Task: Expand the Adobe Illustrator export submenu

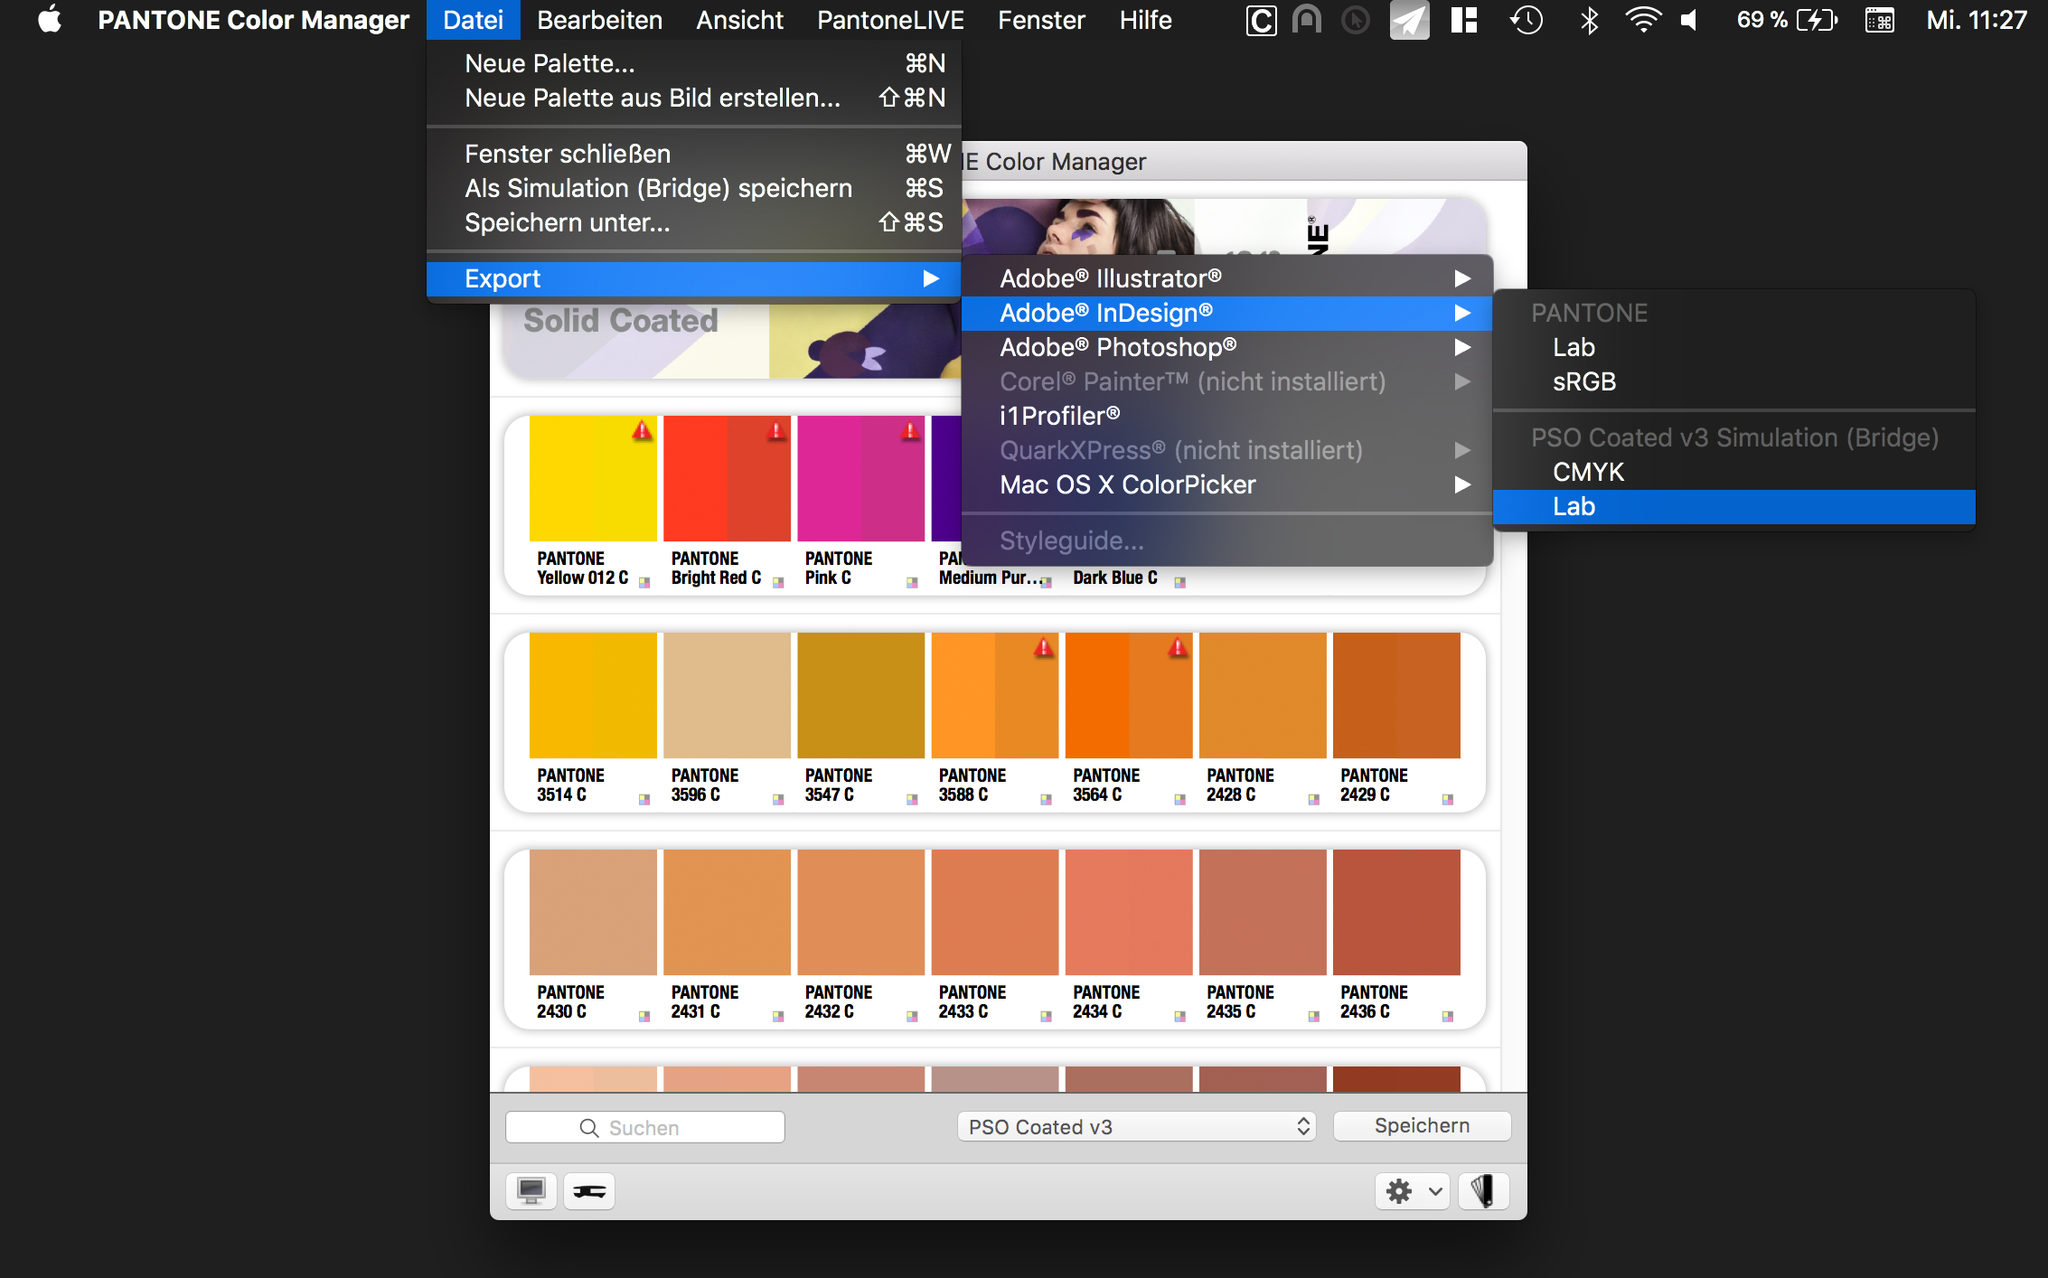Action: click(x=1227, y=278)
